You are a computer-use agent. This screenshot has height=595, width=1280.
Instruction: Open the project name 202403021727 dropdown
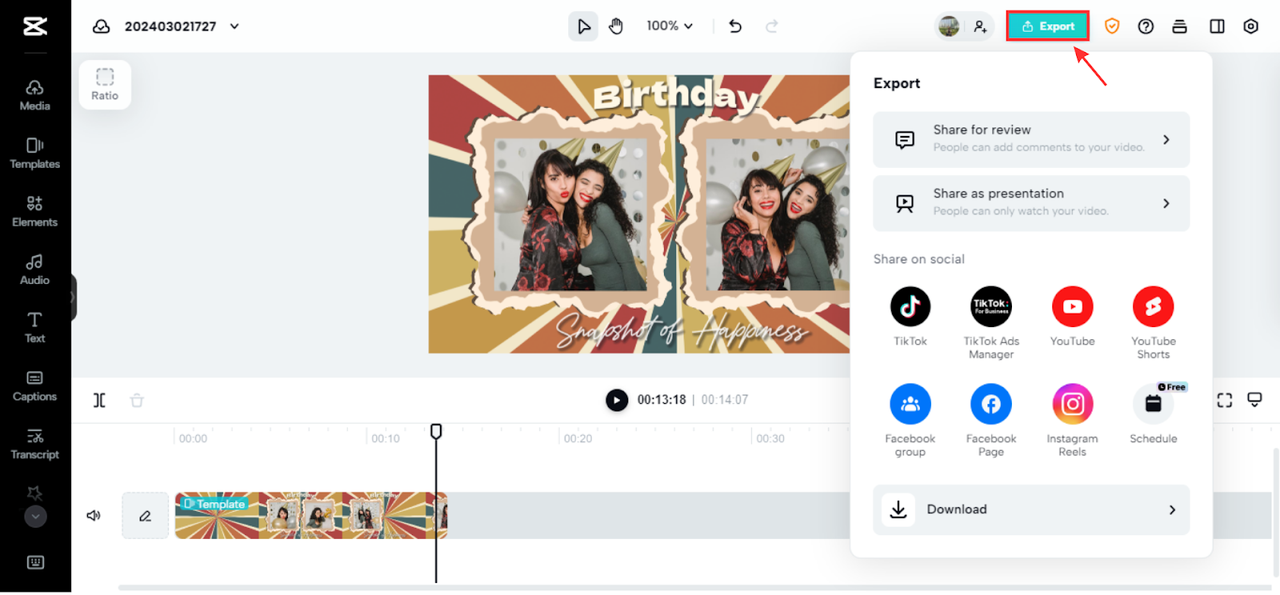182,27
